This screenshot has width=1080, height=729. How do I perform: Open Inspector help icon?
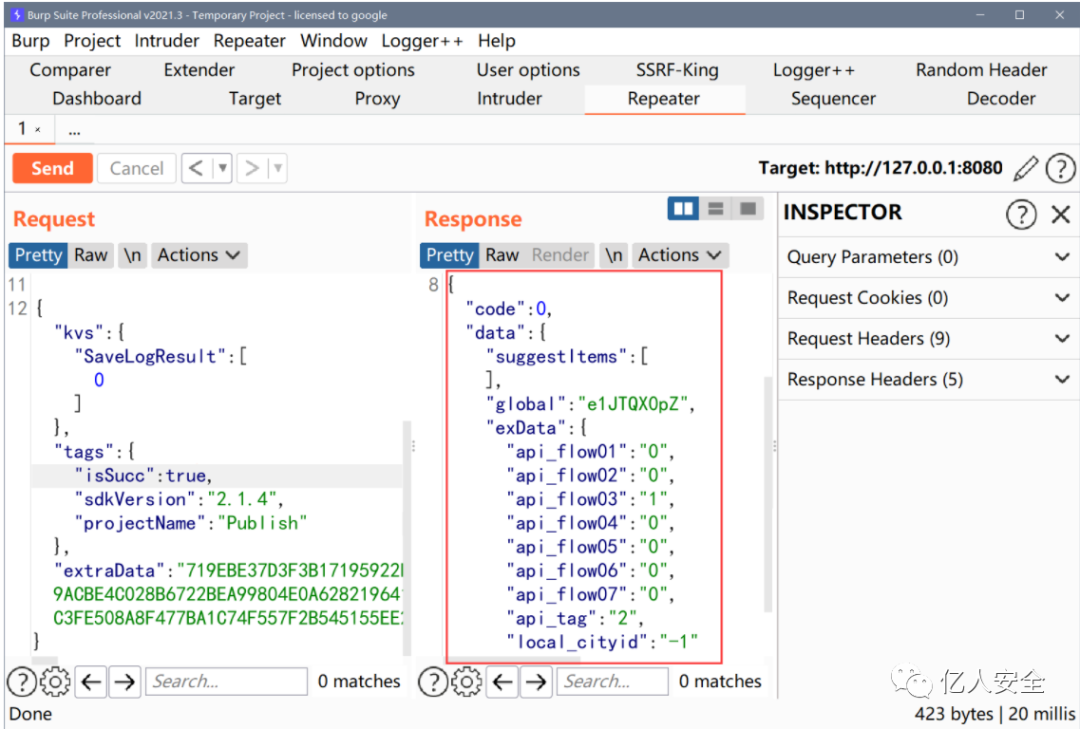click(1021, 214)
